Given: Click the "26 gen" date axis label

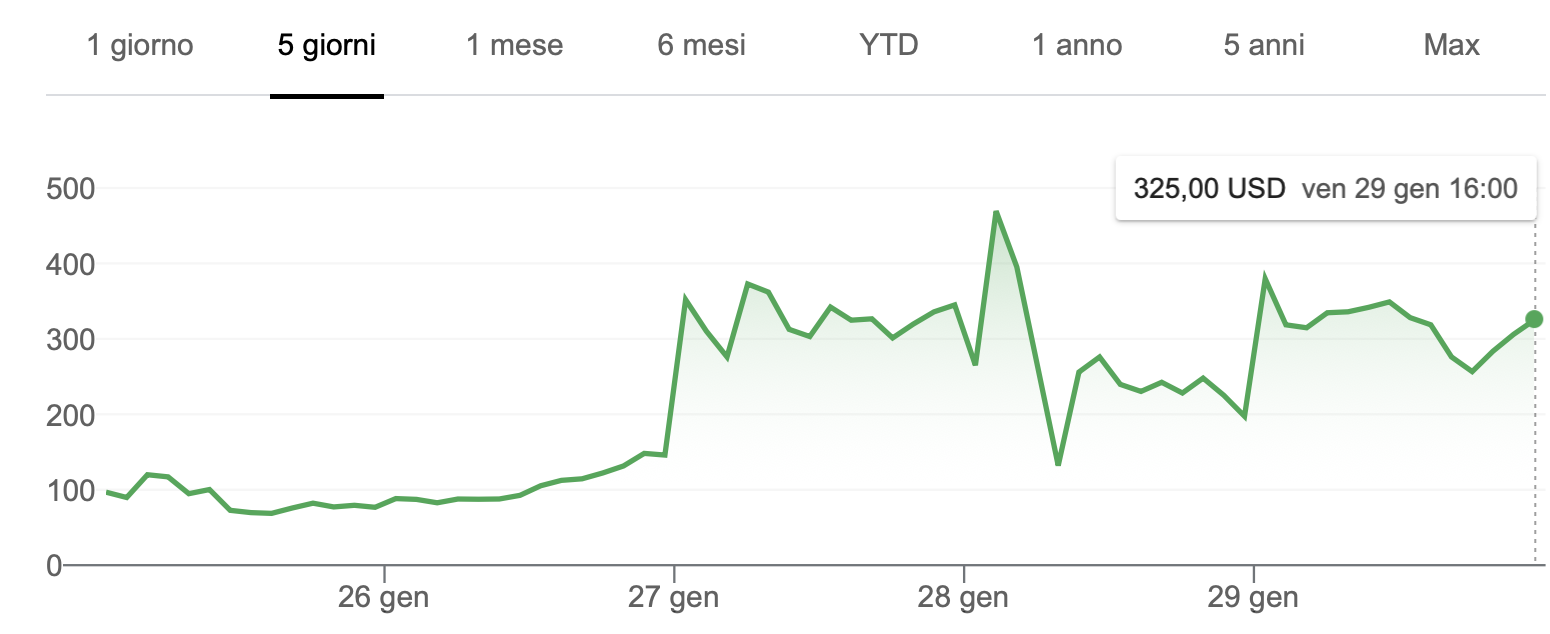Looking at the screenshot, I should [384, 599].
